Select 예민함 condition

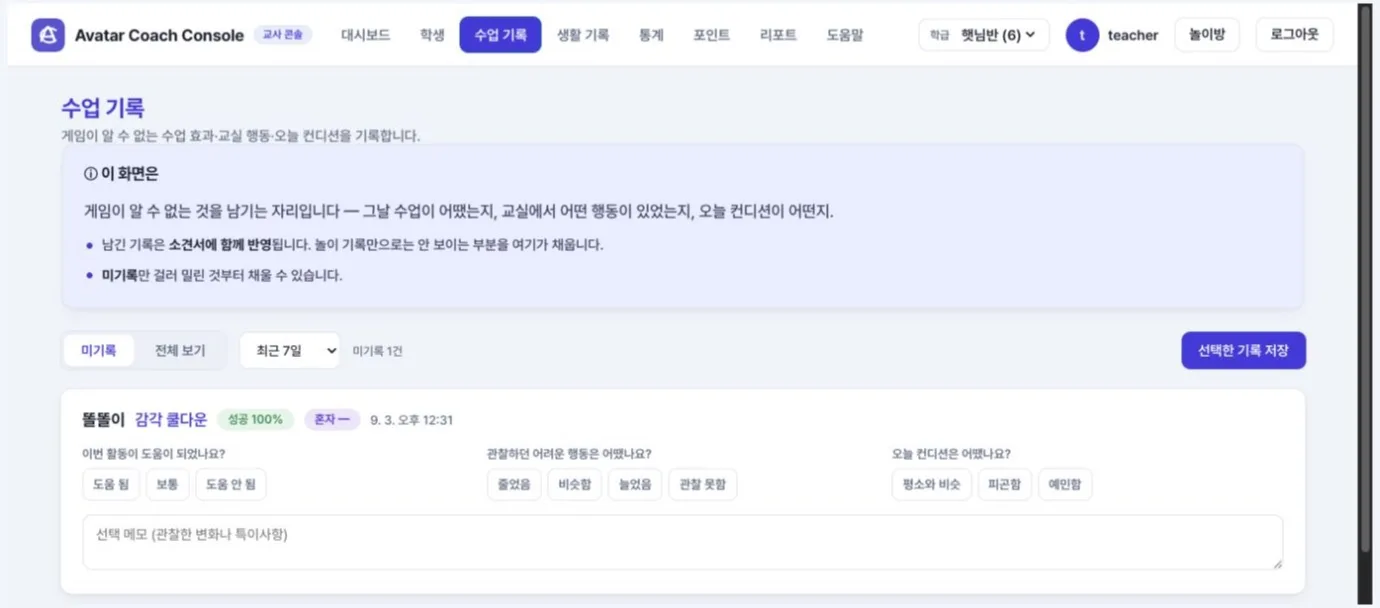1065,484
